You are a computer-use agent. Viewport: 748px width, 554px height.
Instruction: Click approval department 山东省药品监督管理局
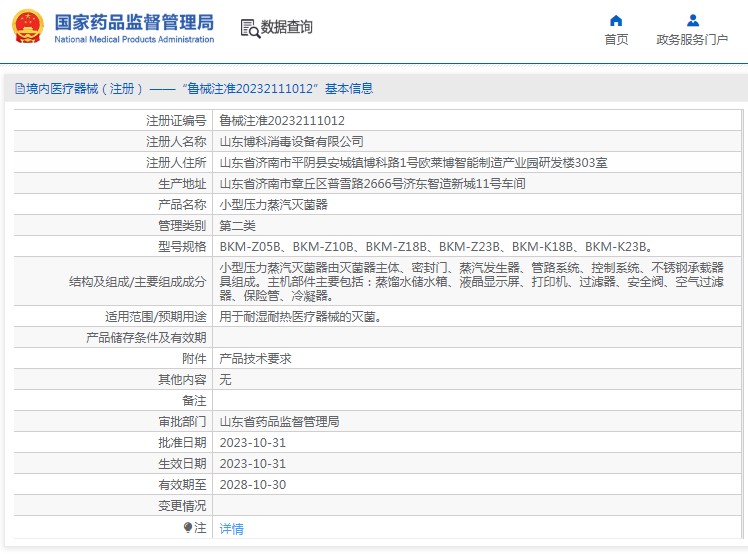click(x=279, y=422)
